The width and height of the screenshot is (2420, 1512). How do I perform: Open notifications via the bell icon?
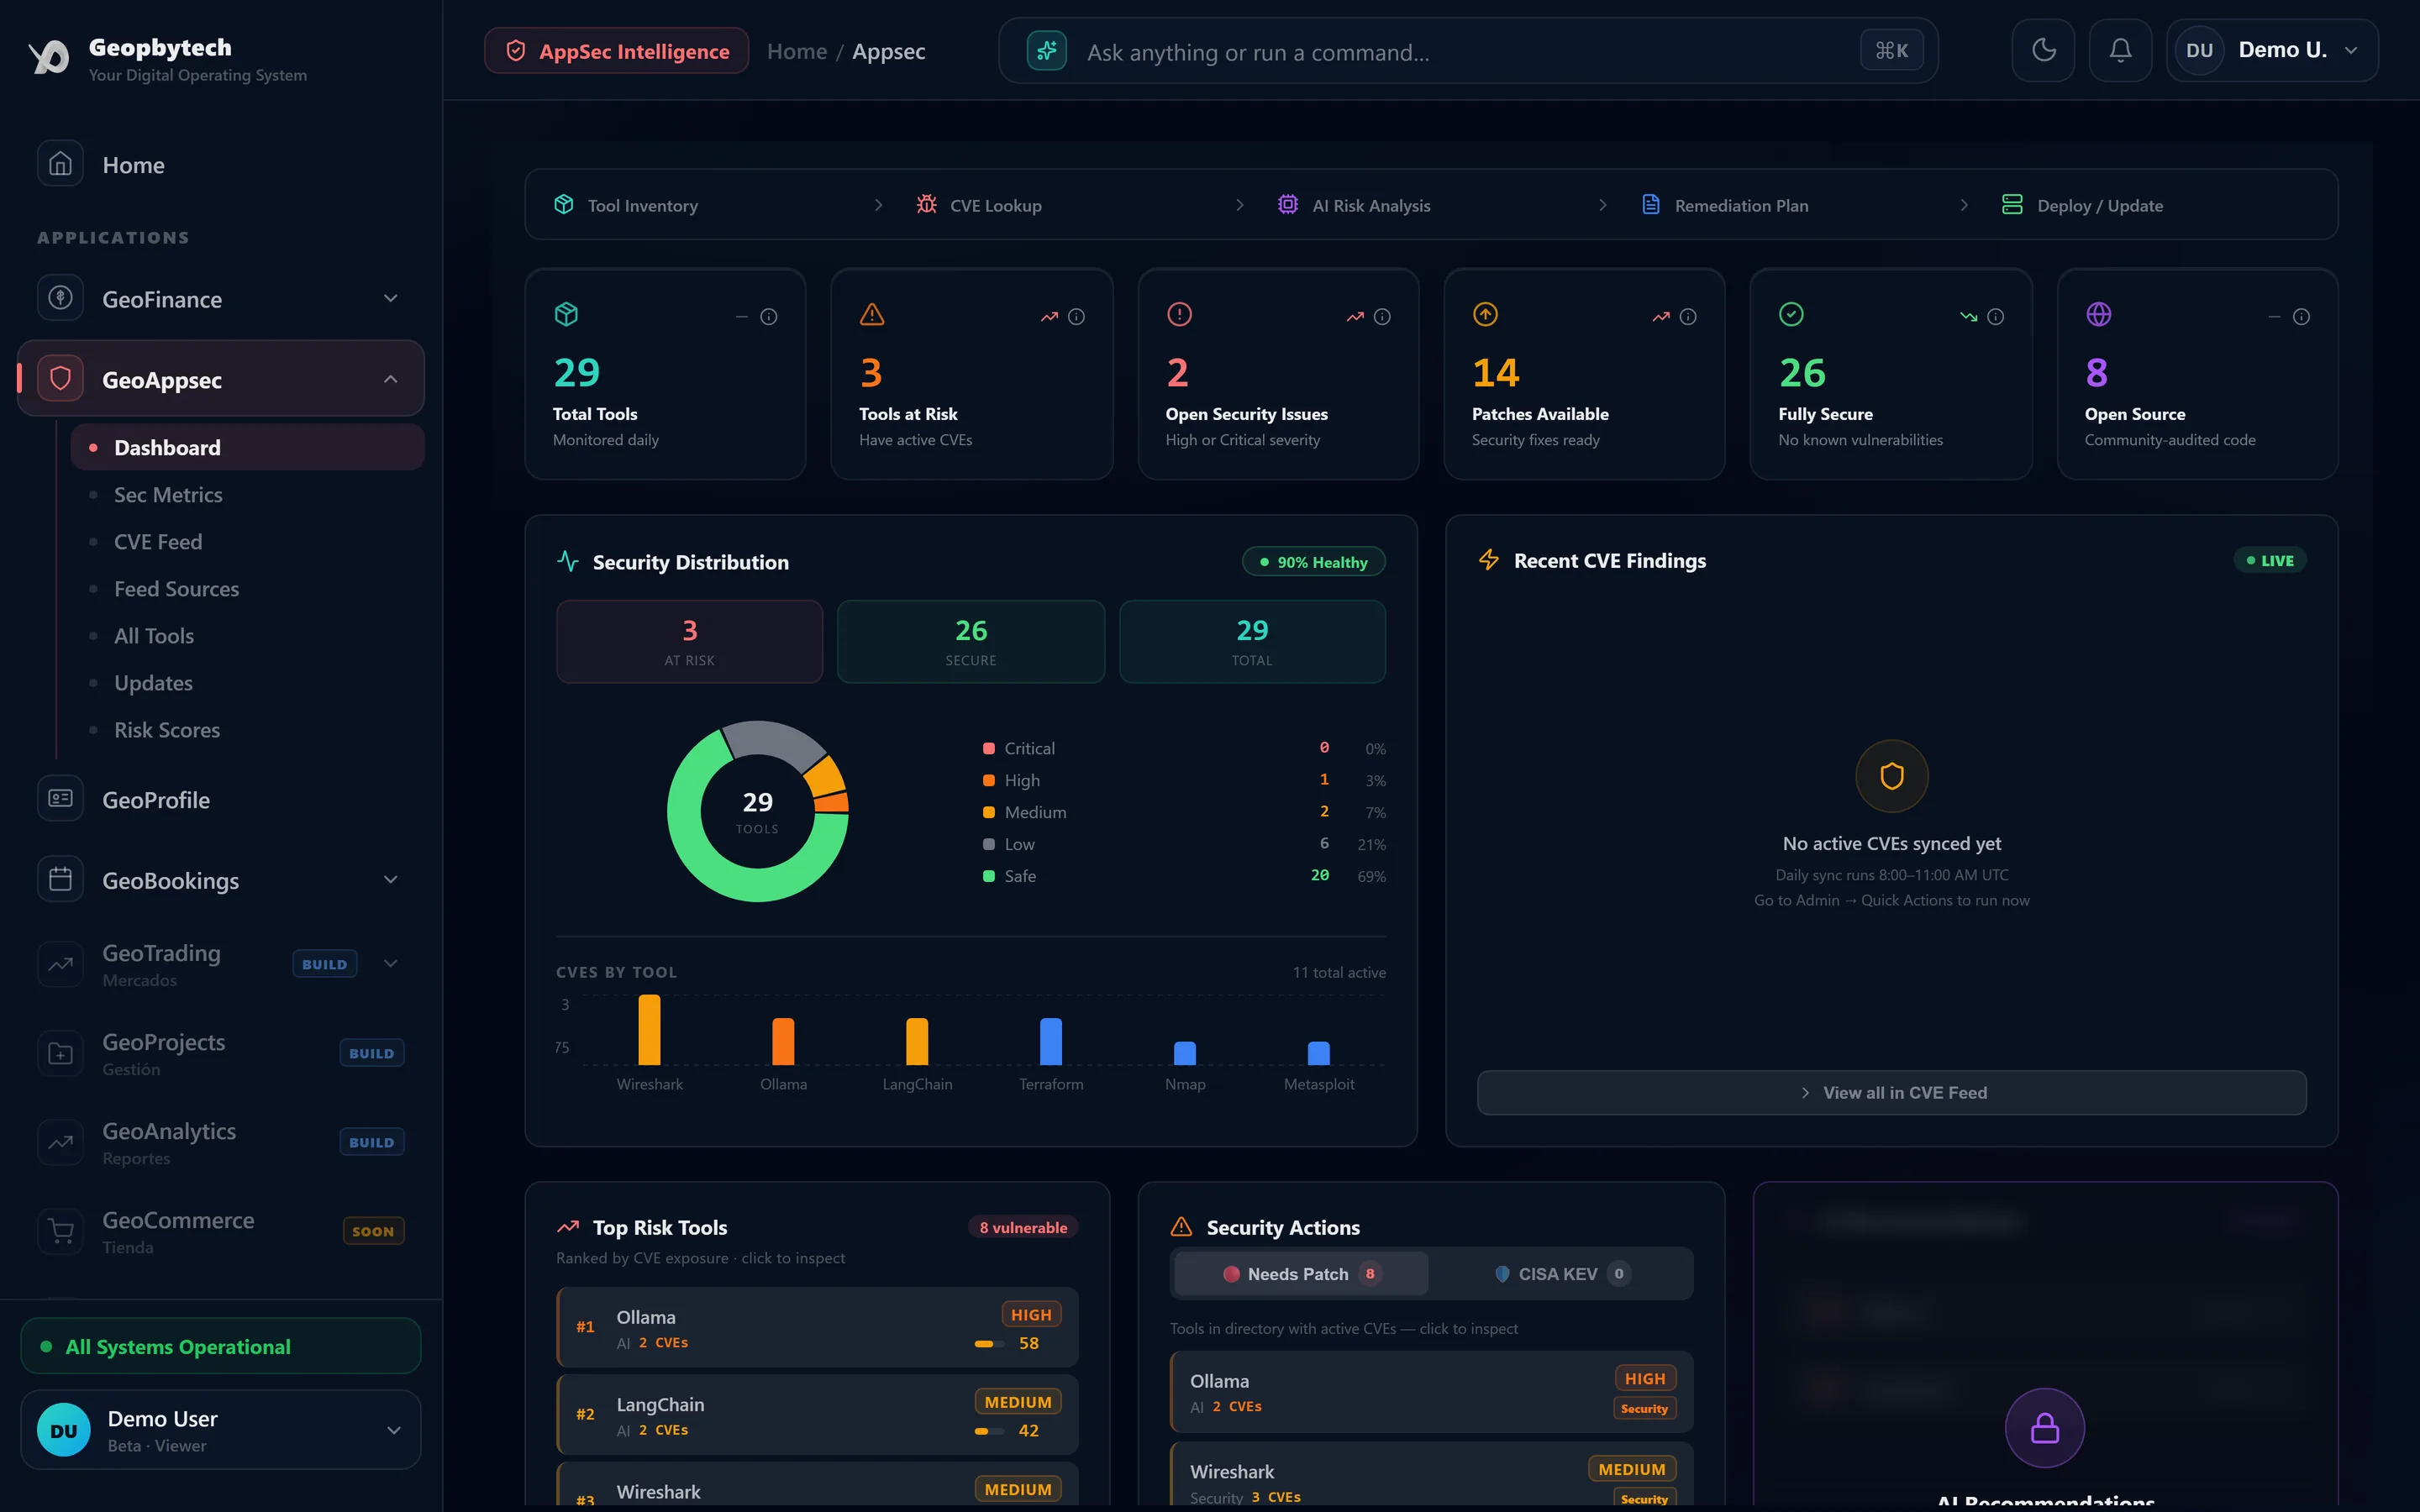[2120, 50]
